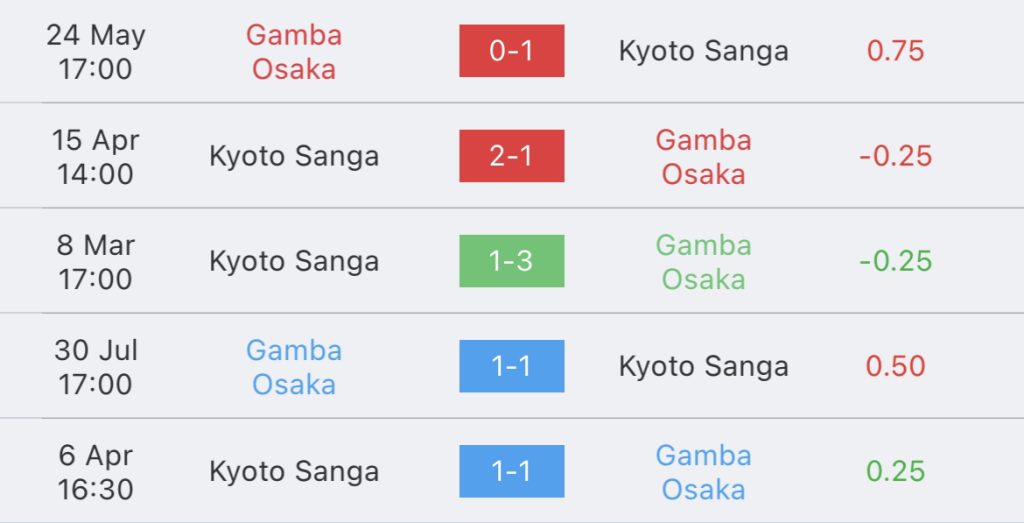Select the 6 Apr 1-1 score badge
1024x523 pixels.
[x=511, y=471]
